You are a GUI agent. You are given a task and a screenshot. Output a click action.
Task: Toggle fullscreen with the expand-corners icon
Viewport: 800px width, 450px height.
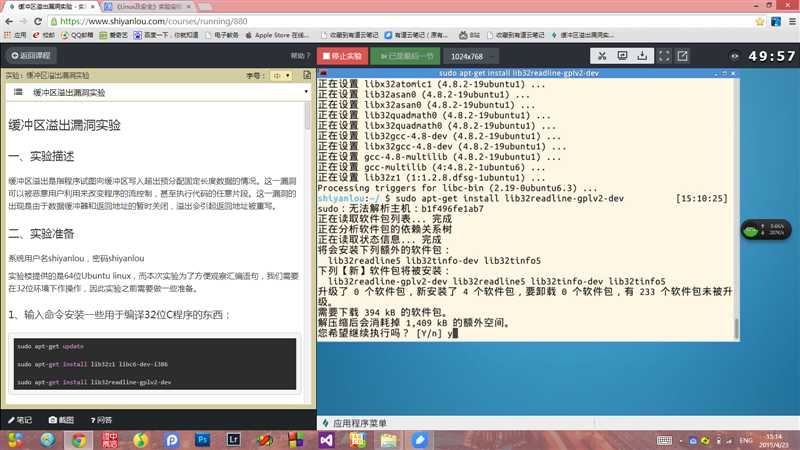point(664,56)
